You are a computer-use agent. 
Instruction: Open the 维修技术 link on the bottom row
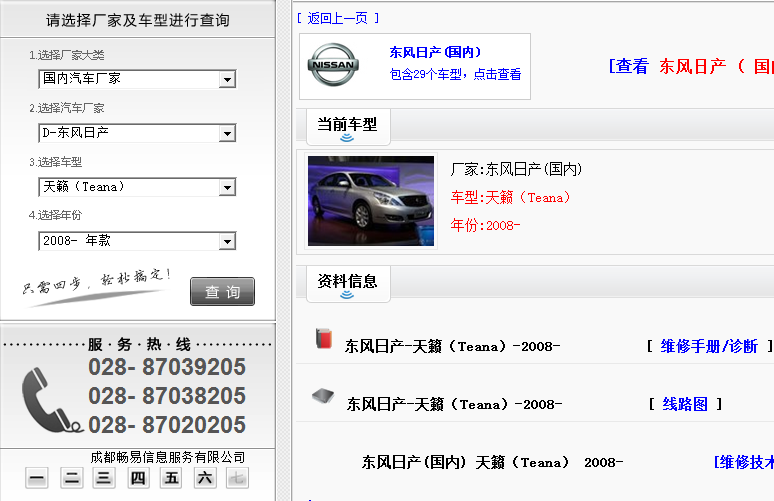[744, 462]
